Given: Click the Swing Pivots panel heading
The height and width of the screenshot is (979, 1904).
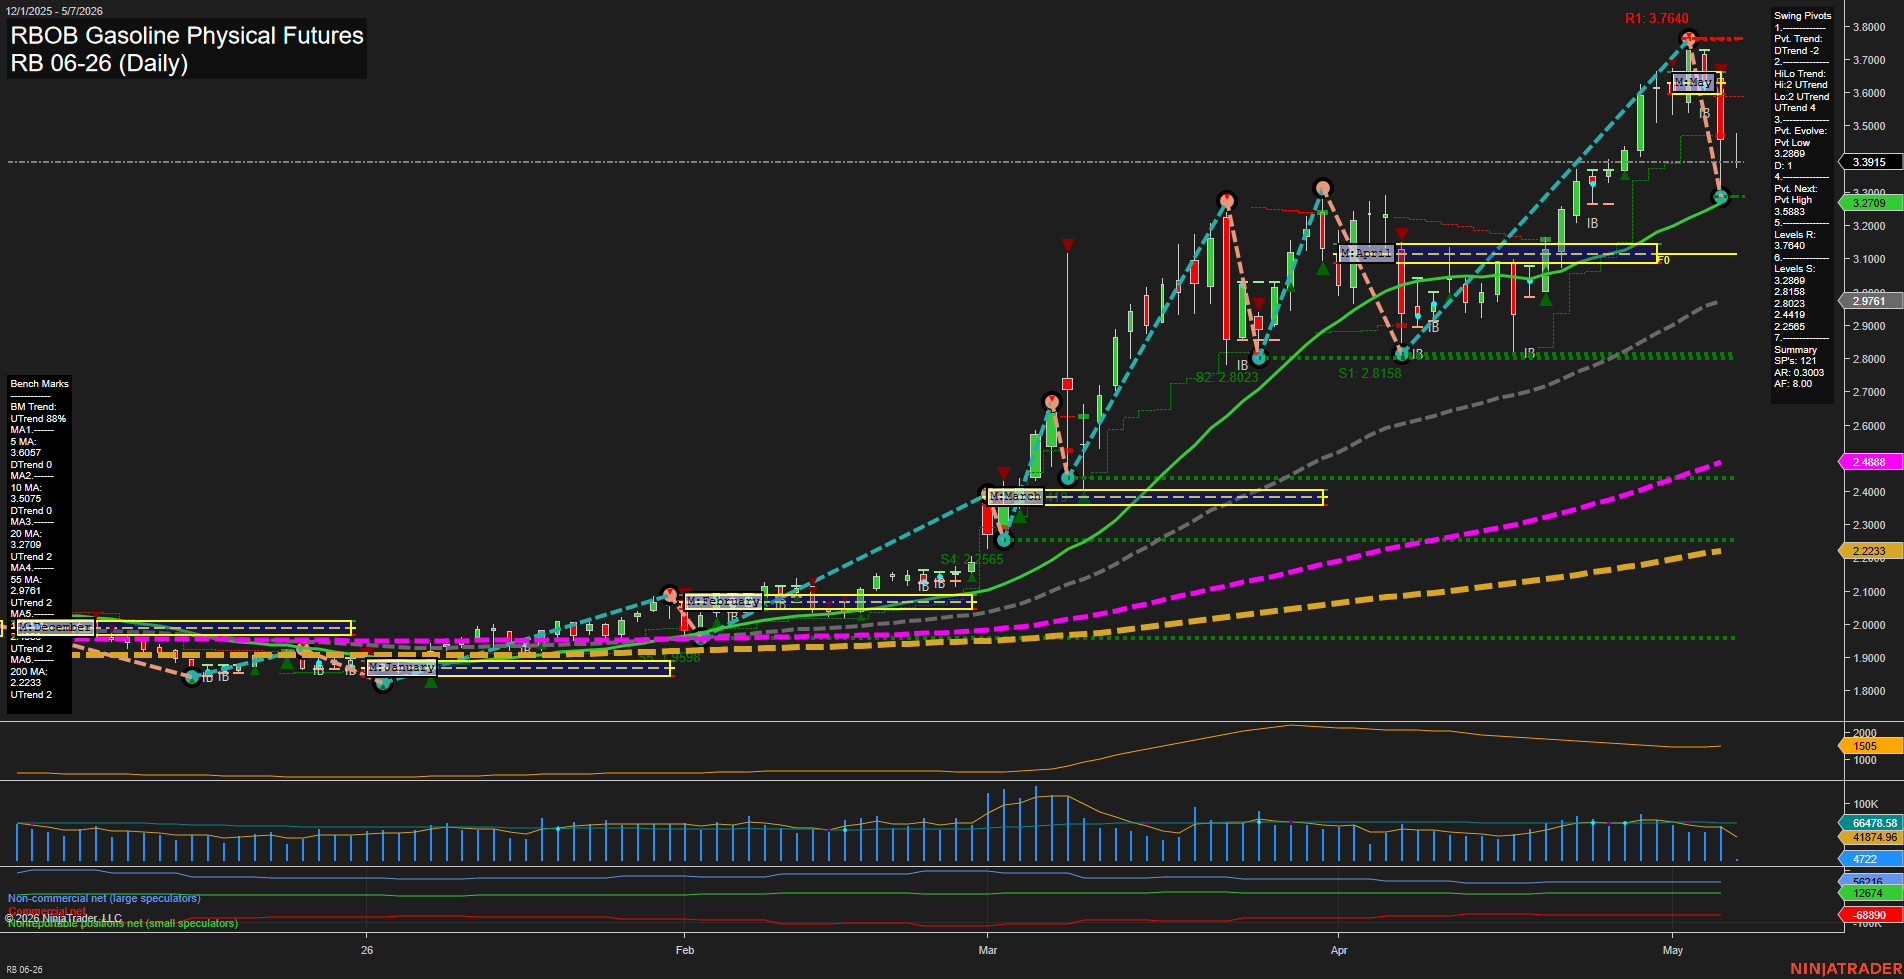Looking at the screenshot, I should click(x=1803, y=16).
